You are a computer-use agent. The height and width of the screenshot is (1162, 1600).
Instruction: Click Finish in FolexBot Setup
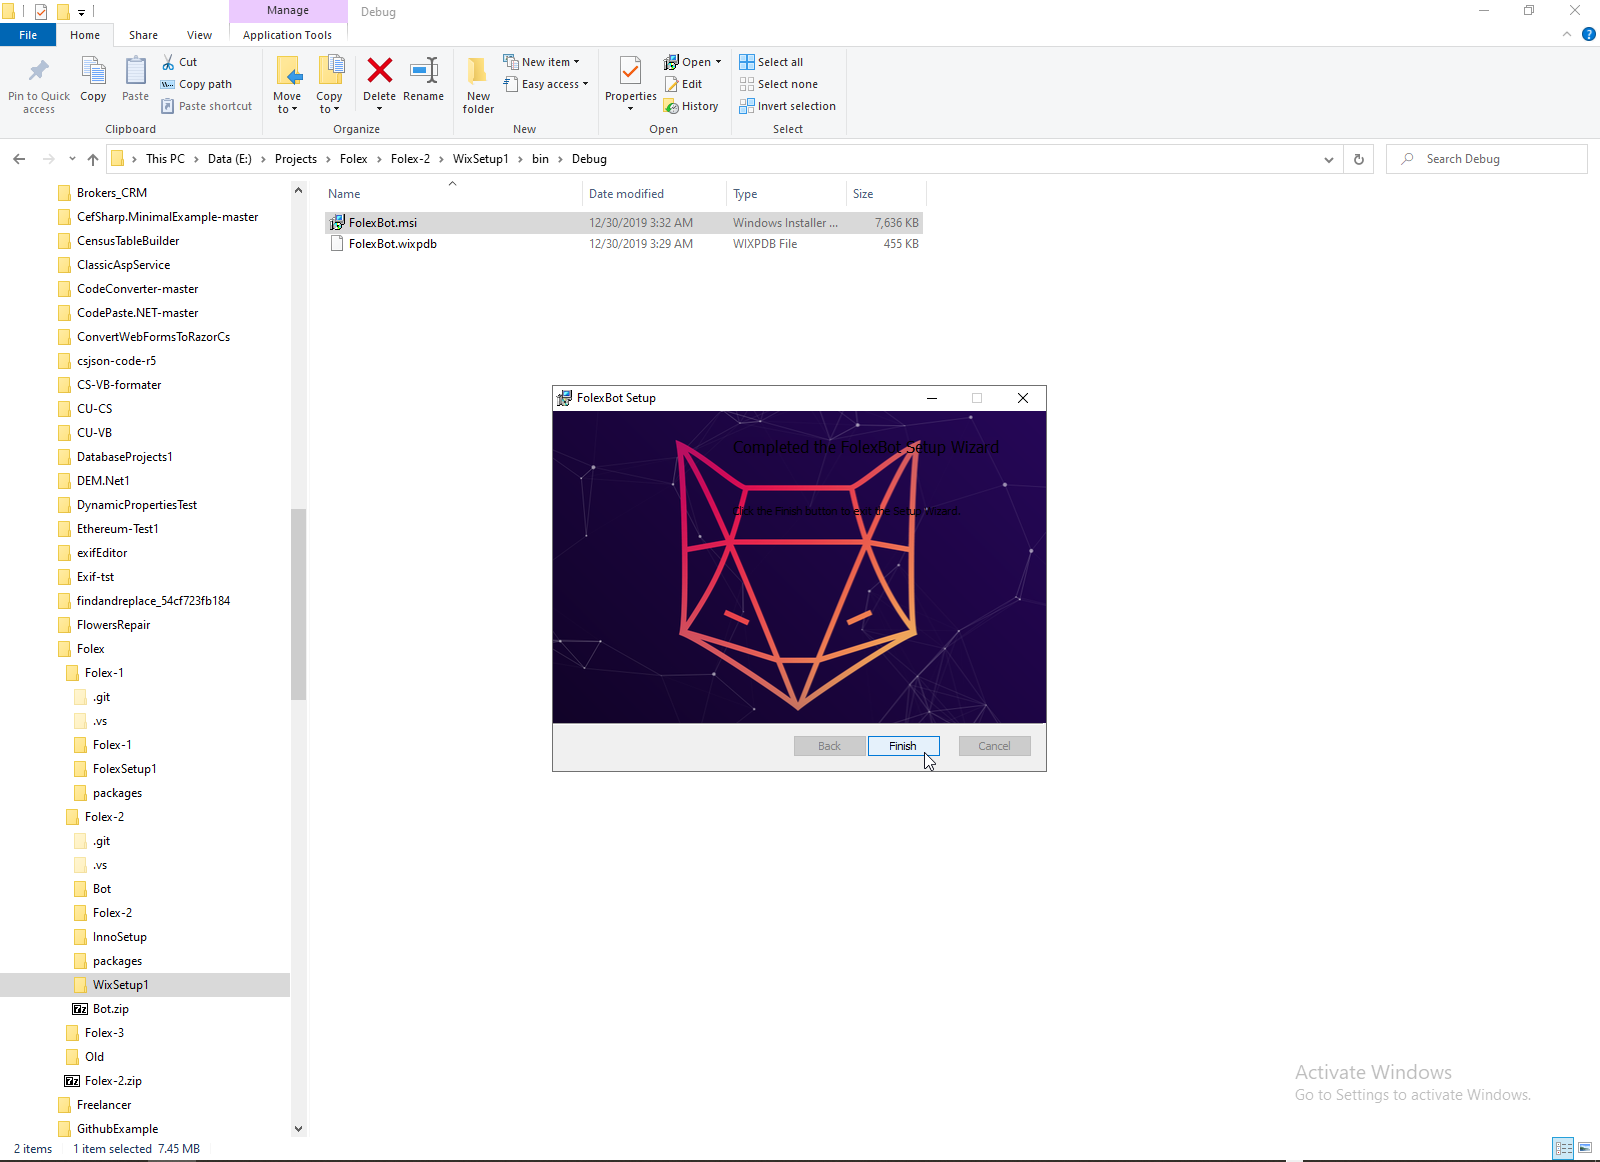tap(903, 746)
